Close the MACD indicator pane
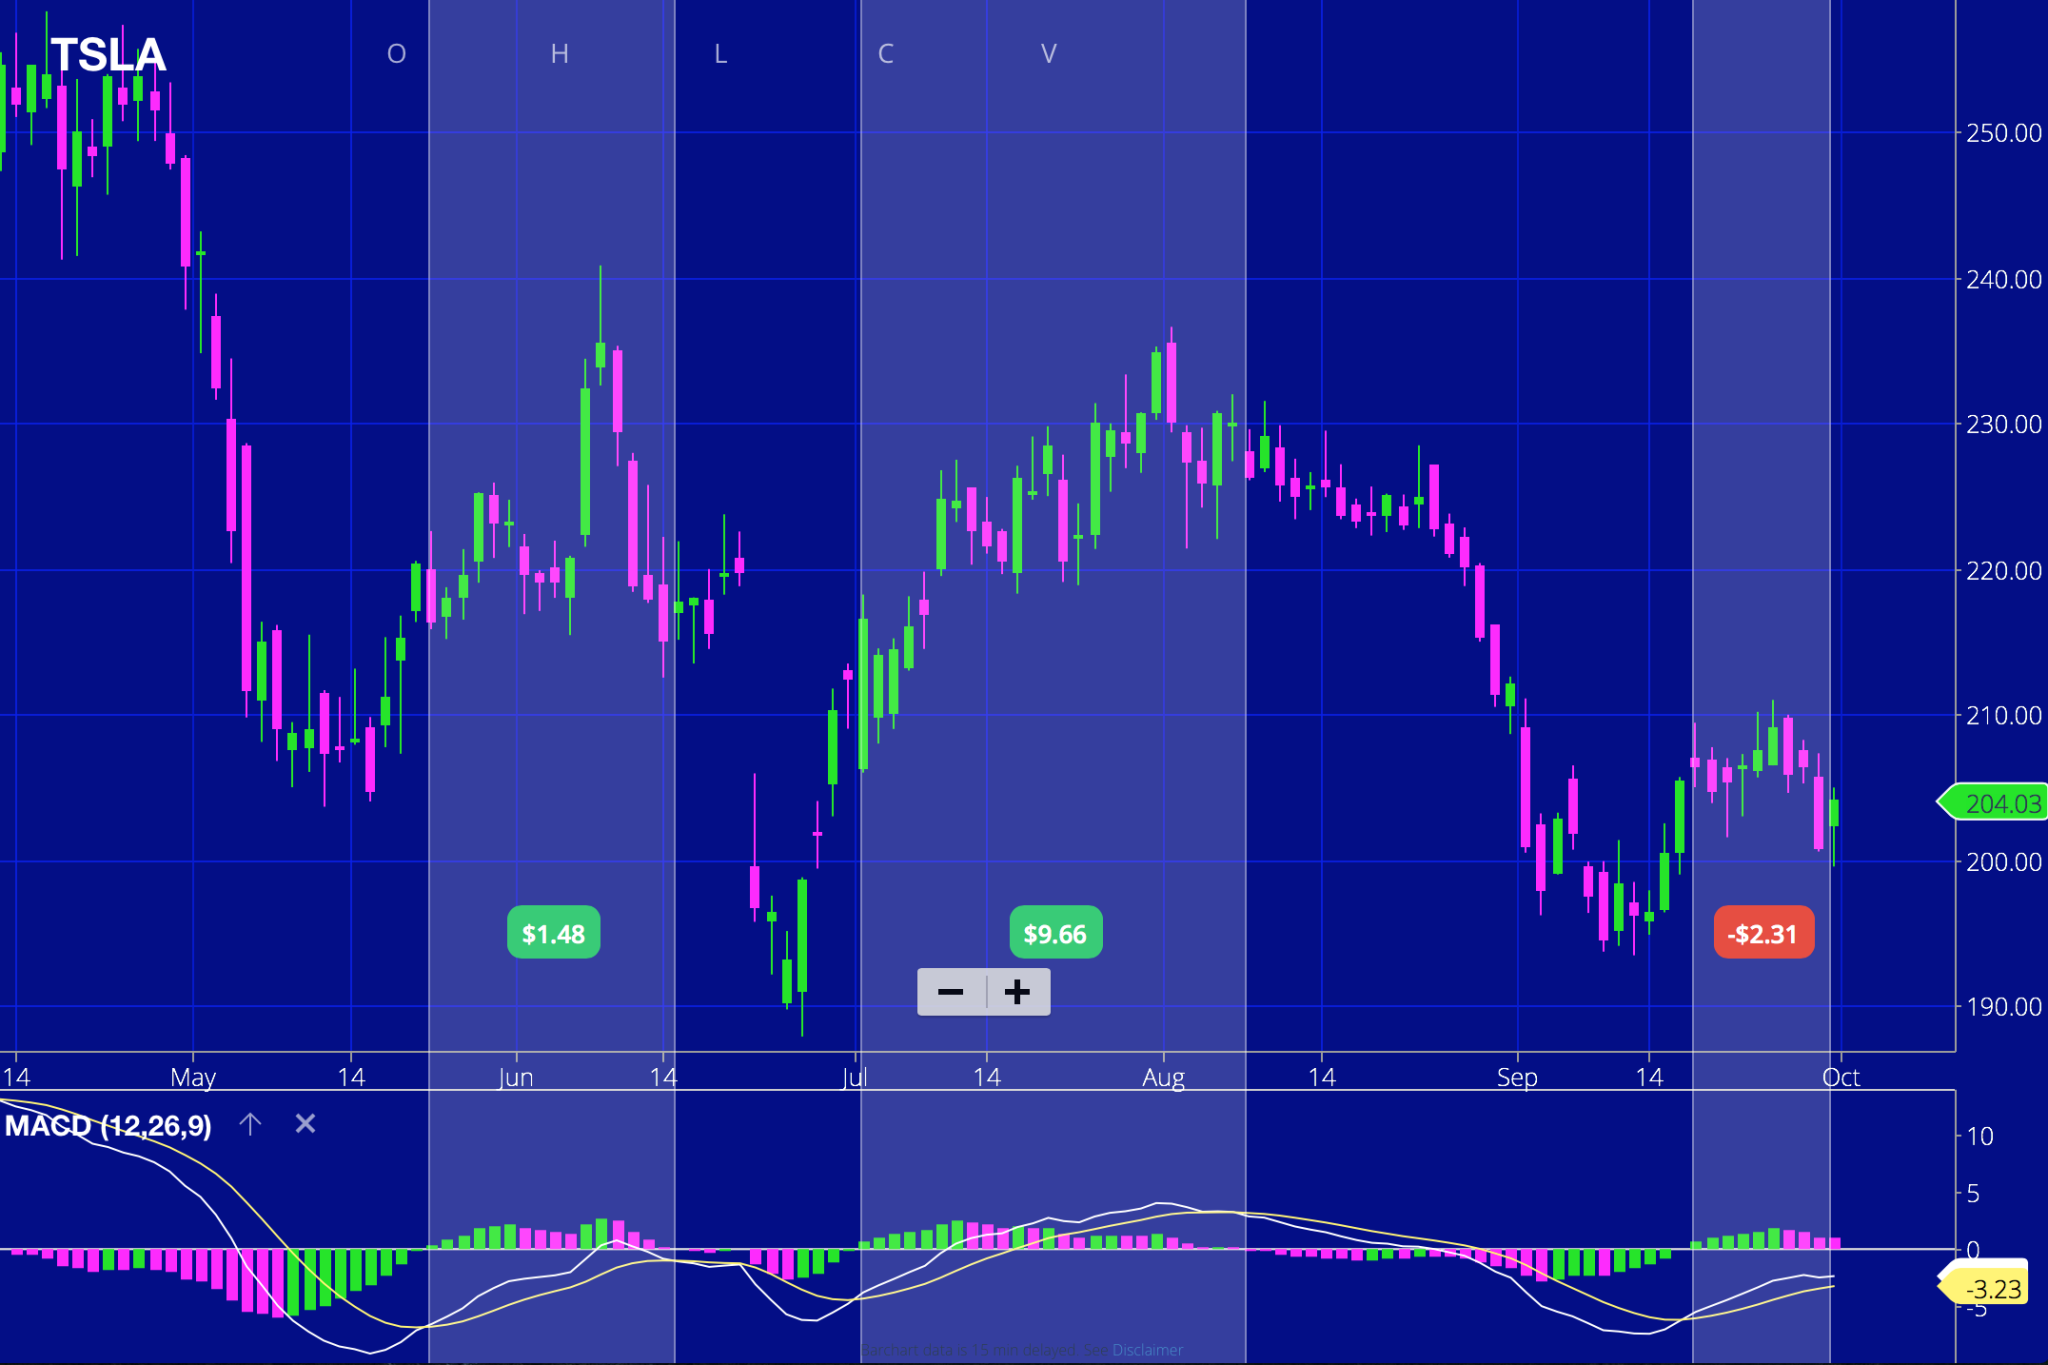The width and height of the screenshot is (2048, 1365). point(306,1124)
